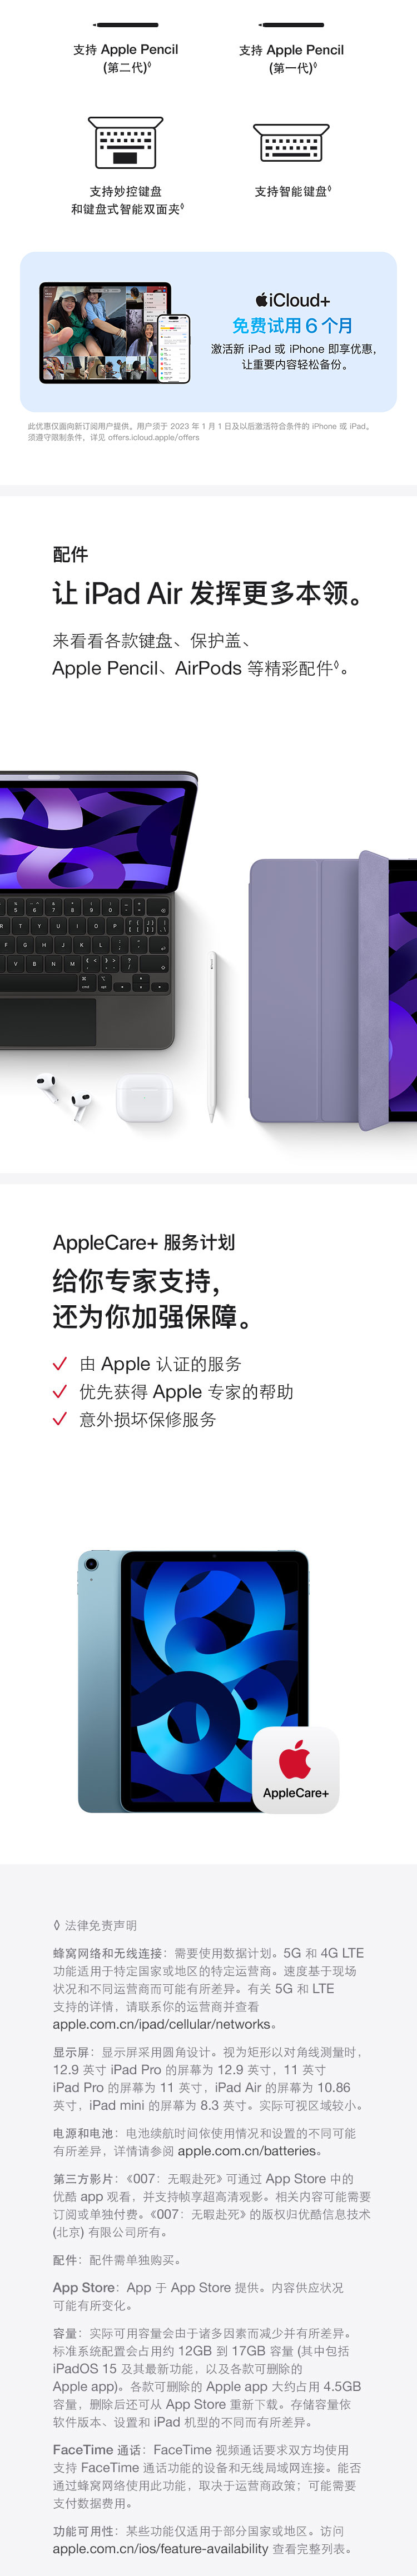Click the AirPods charging case image
This screenshot has height=2576, width=417.
(144, 1097)
